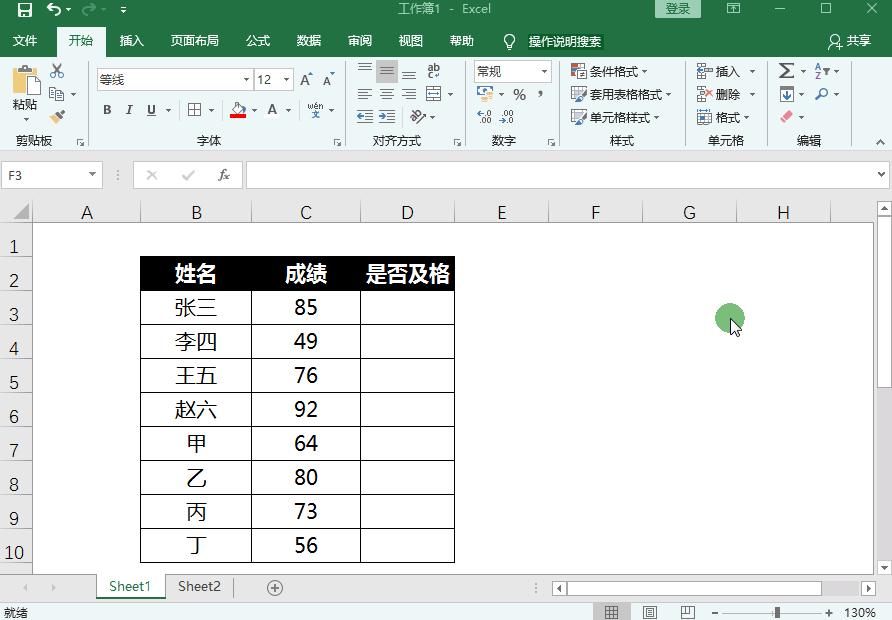Switch to Page Layout view in status bar
This screenshot has width=892, height=620.
pyautogui.click(x=650, y=613)
